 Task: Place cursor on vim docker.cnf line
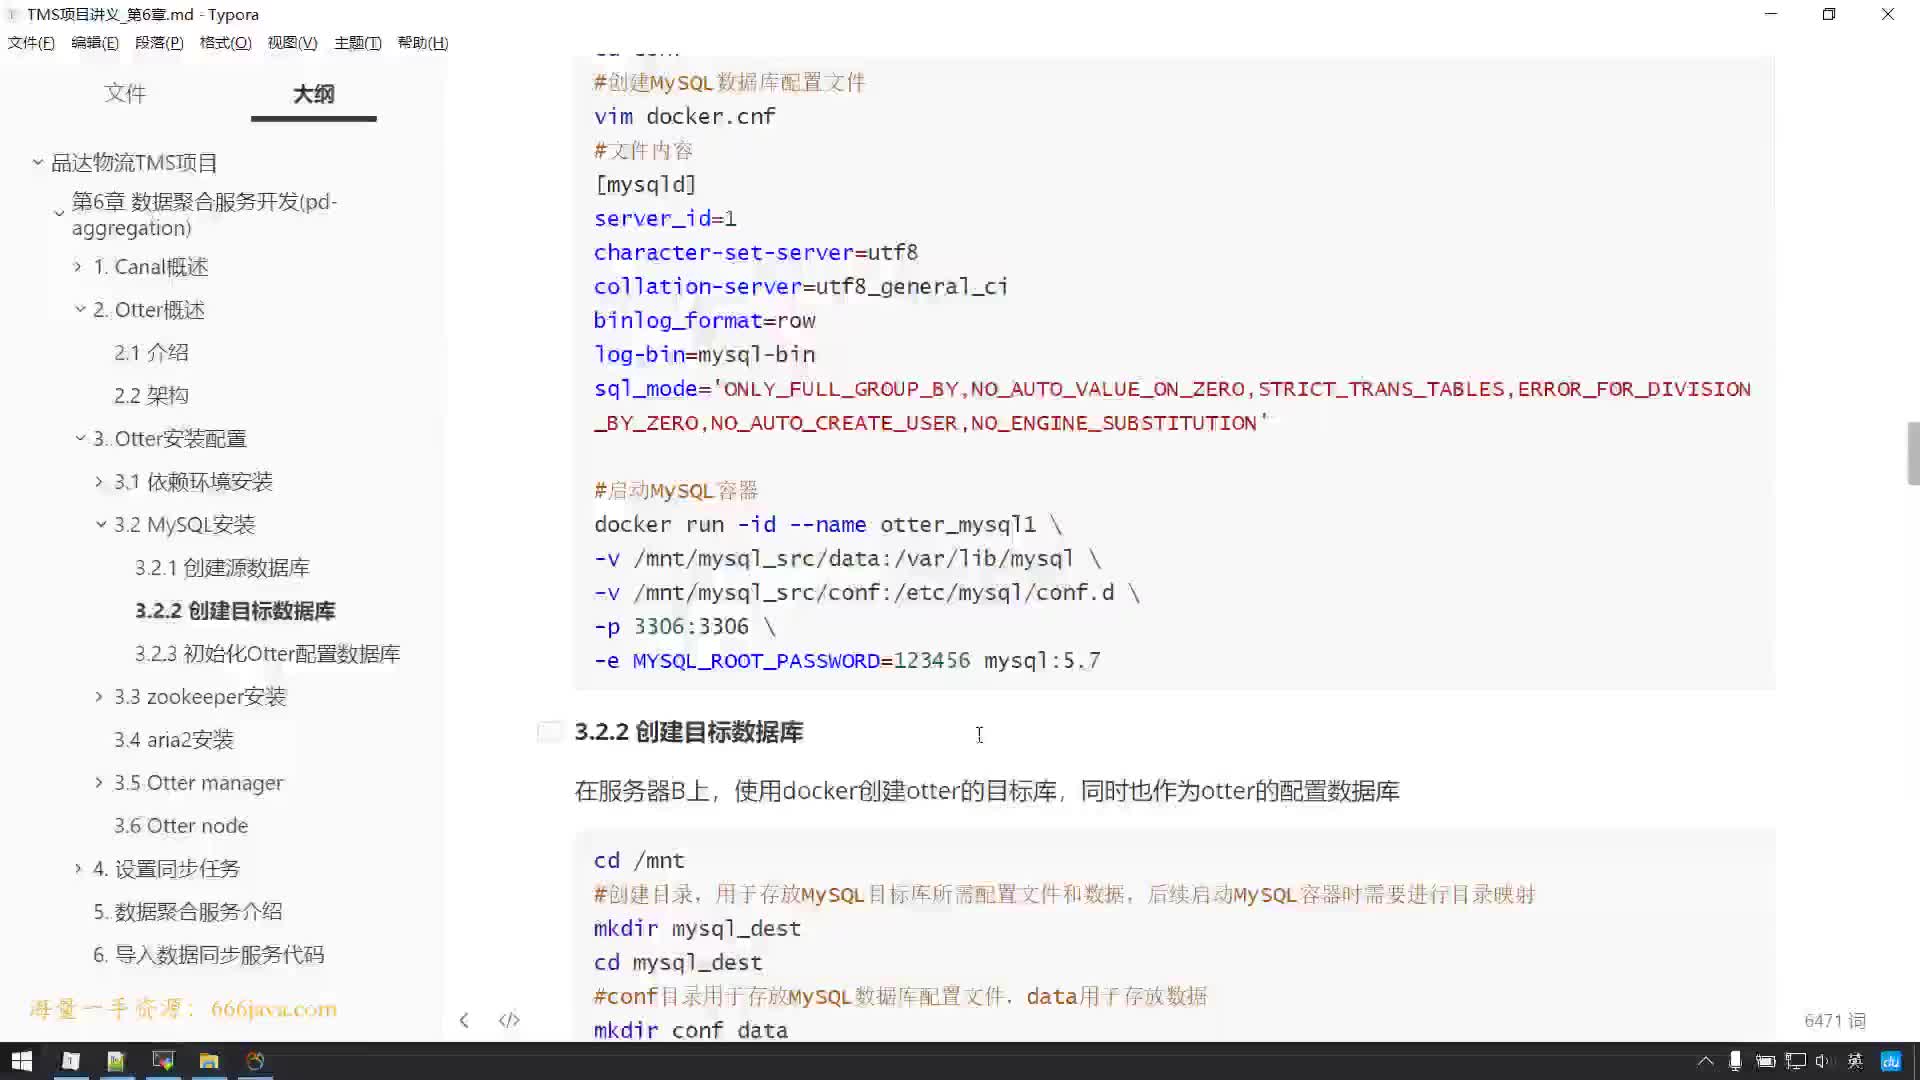coord(684,116)
